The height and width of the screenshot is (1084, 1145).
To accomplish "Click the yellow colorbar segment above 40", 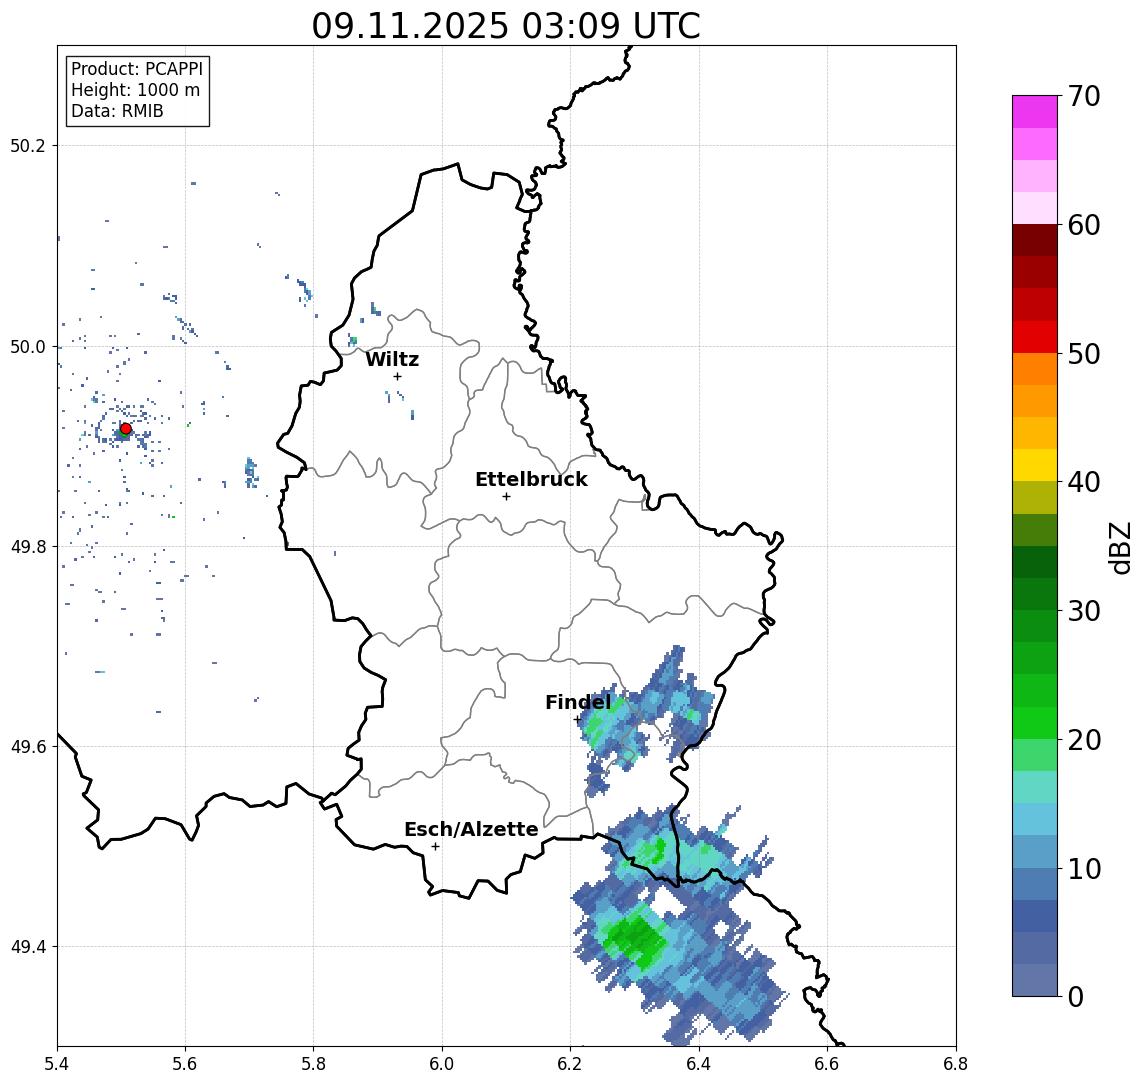I will click(1035, 465).
